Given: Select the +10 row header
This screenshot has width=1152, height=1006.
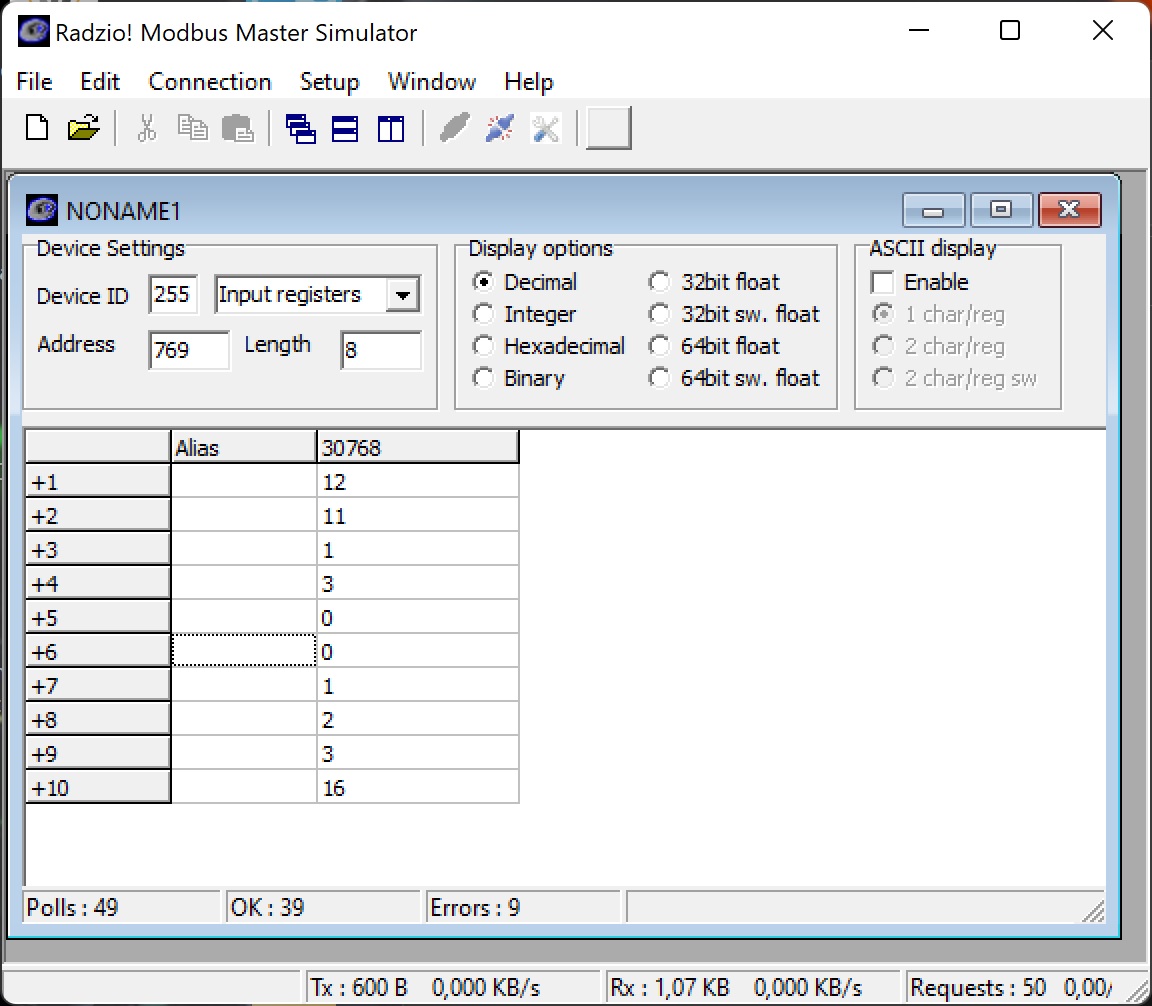Looking at the screenshot, I should pos(98,788).
